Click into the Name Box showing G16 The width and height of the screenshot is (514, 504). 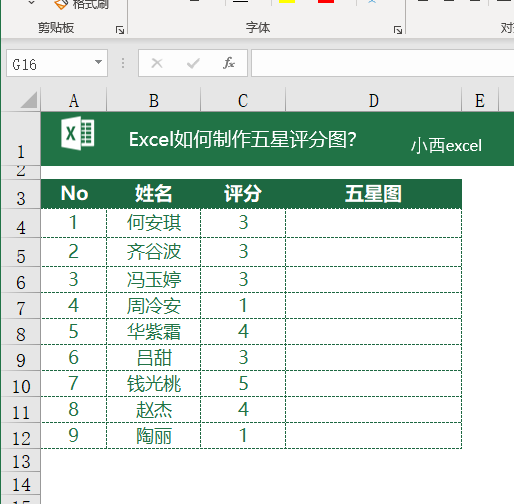[49, 63]
